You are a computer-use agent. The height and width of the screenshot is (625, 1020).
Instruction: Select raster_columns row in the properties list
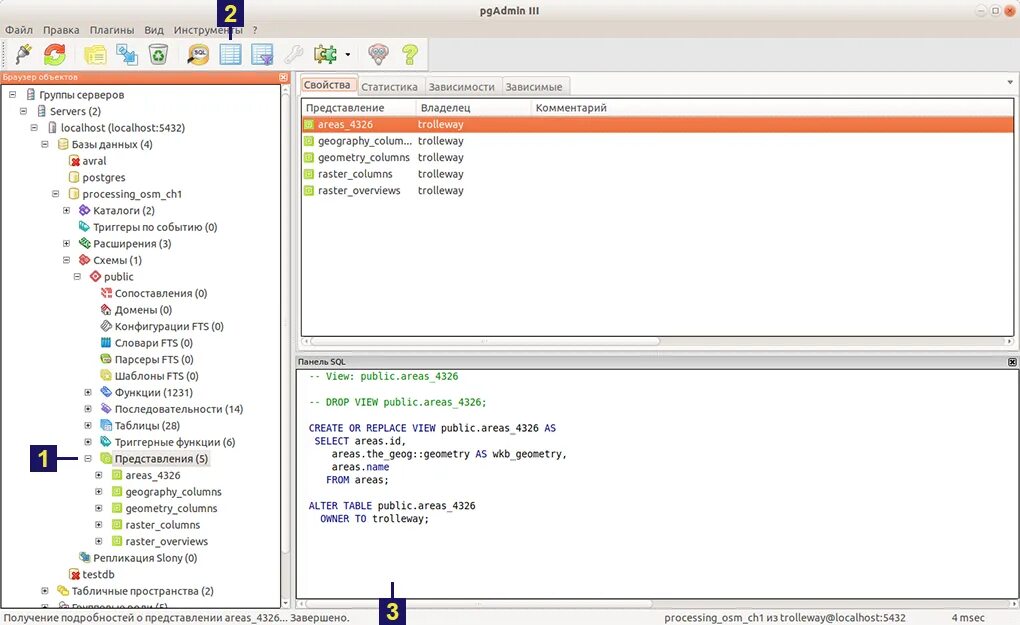657,174
